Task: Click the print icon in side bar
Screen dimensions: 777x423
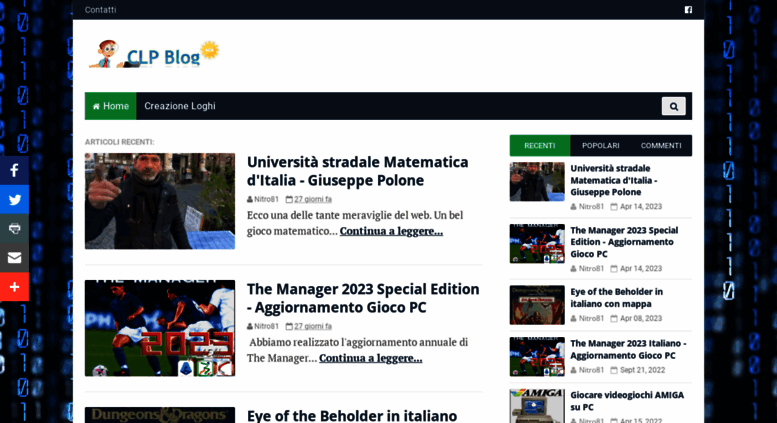Action: 14,228
